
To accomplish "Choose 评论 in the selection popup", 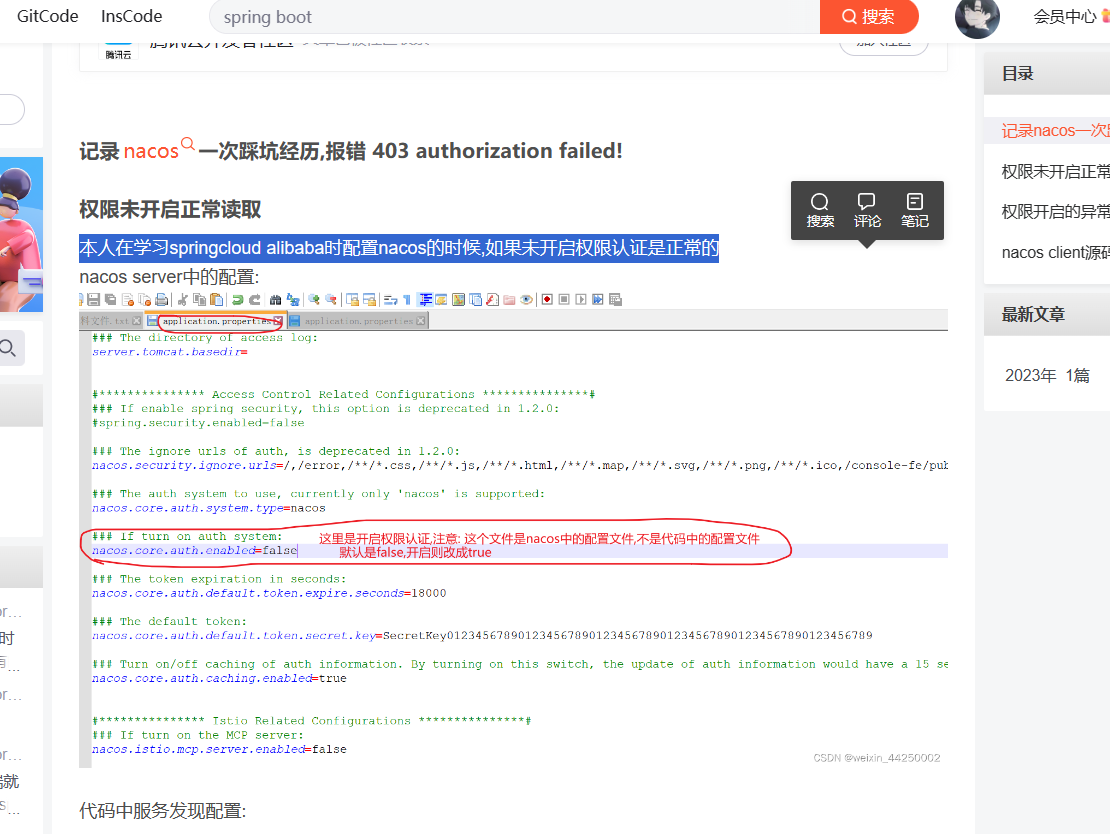I will (x=867, y=210).
